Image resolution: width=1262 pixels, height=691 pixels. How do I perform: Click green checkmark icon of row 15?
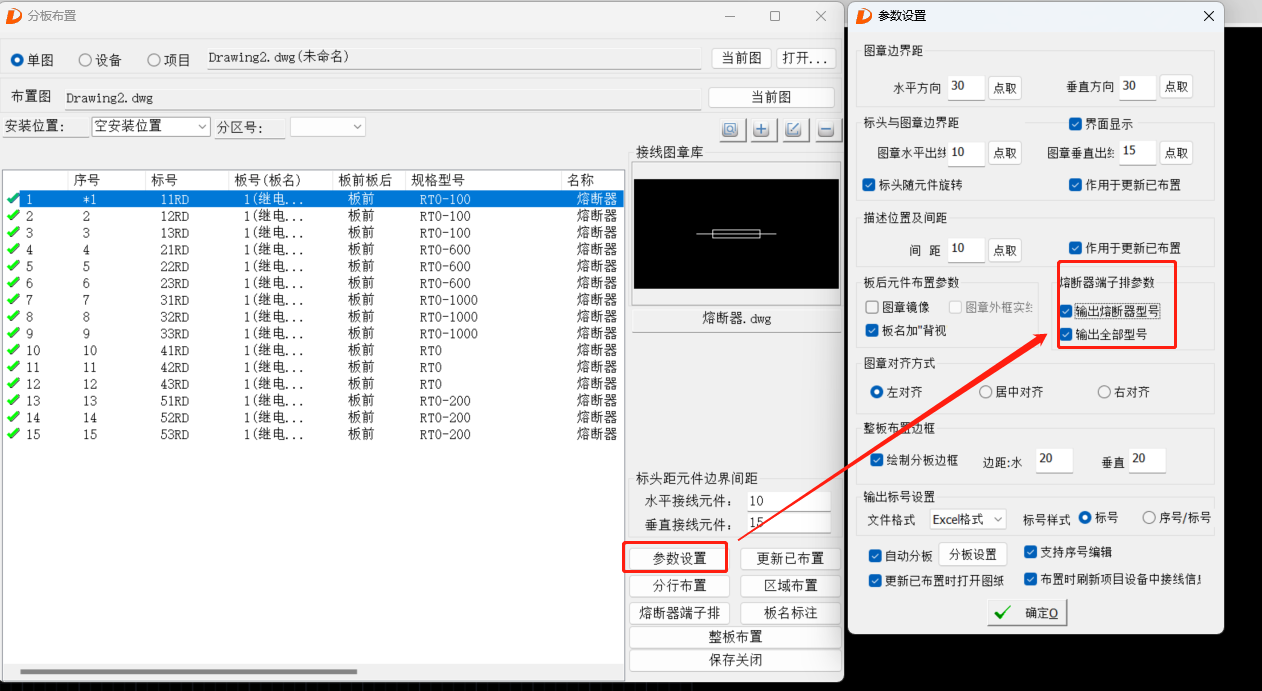pos(13,434)
